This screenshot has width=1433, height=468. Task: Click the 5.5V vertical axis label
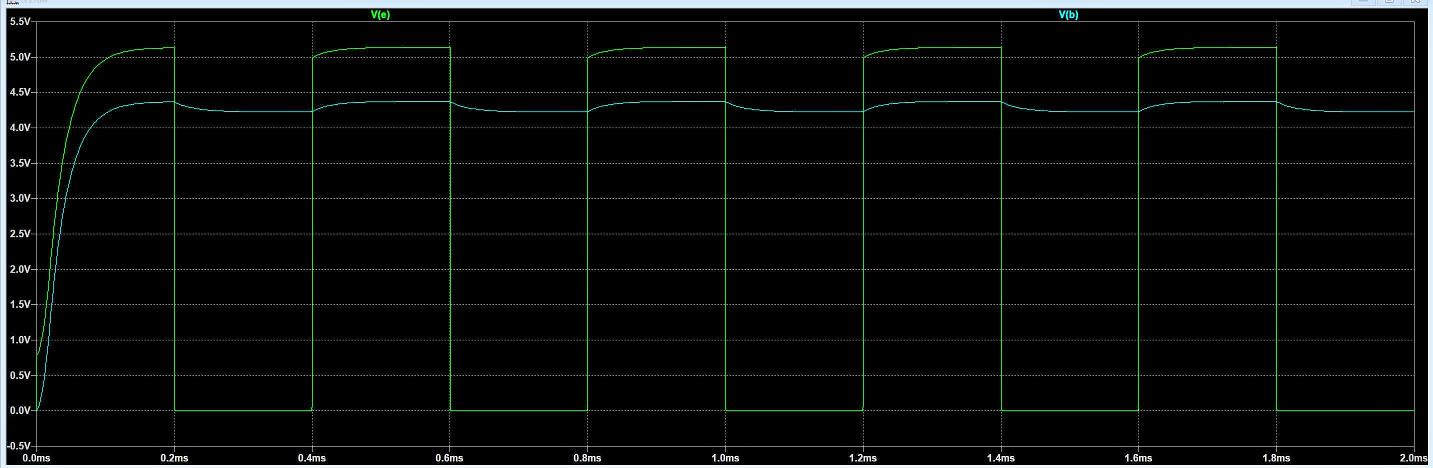coord(17,22)
